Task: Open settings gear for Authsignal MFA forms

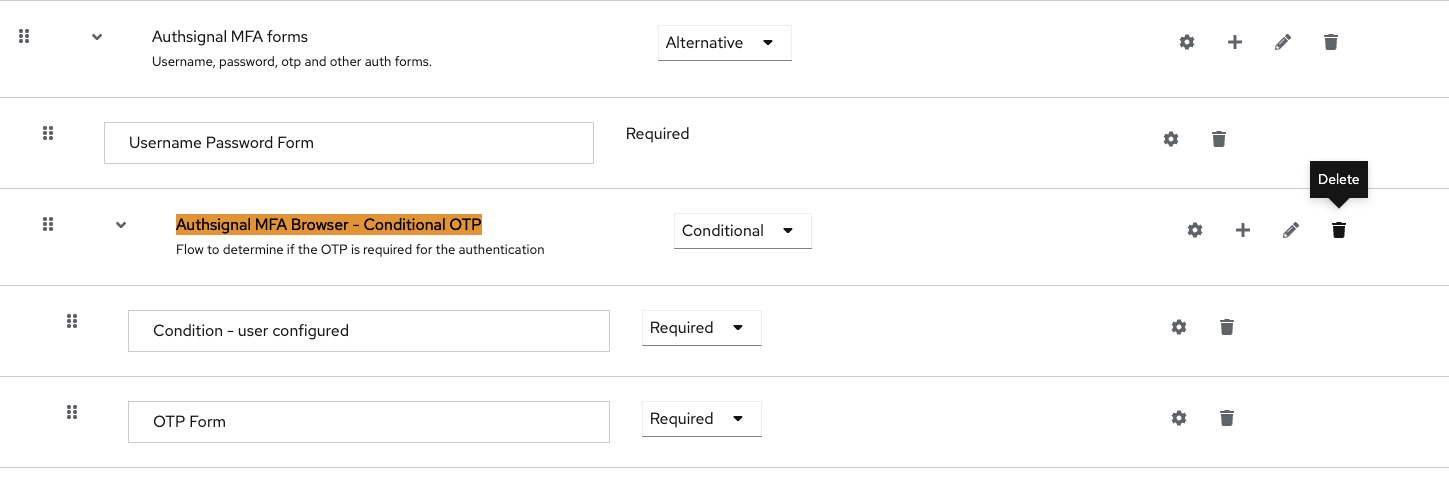Action: [1187, 42]
